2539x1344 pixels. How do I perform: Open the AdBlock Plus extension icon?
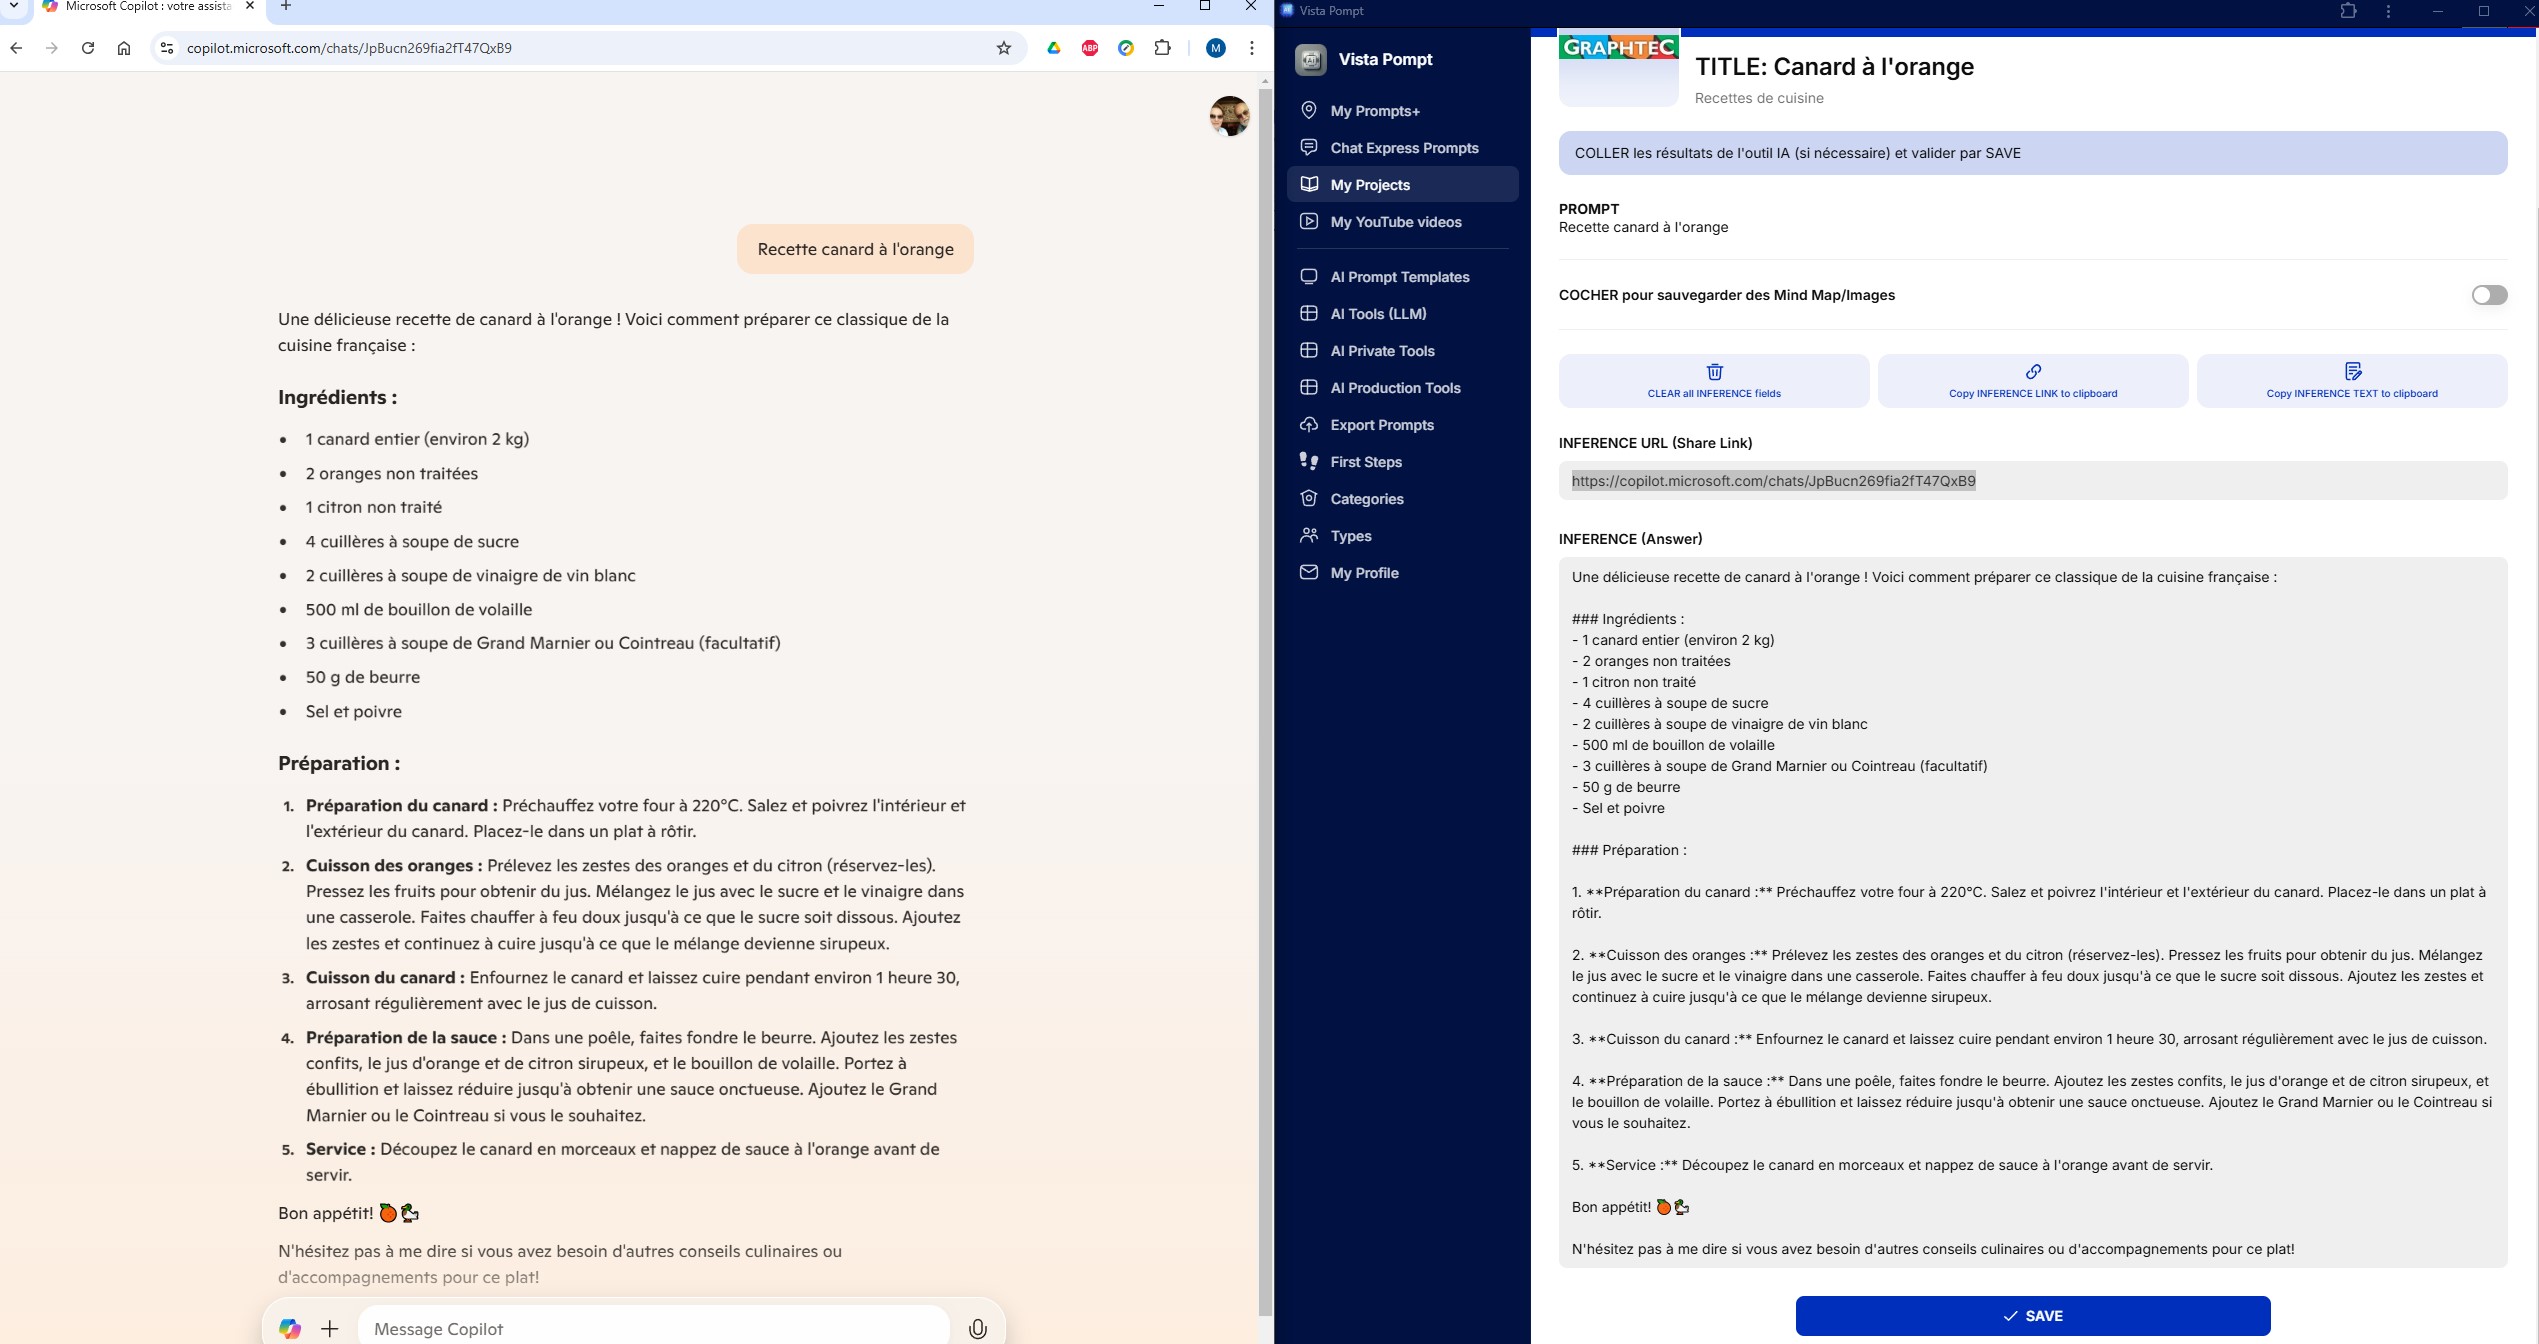[1090, 48]
